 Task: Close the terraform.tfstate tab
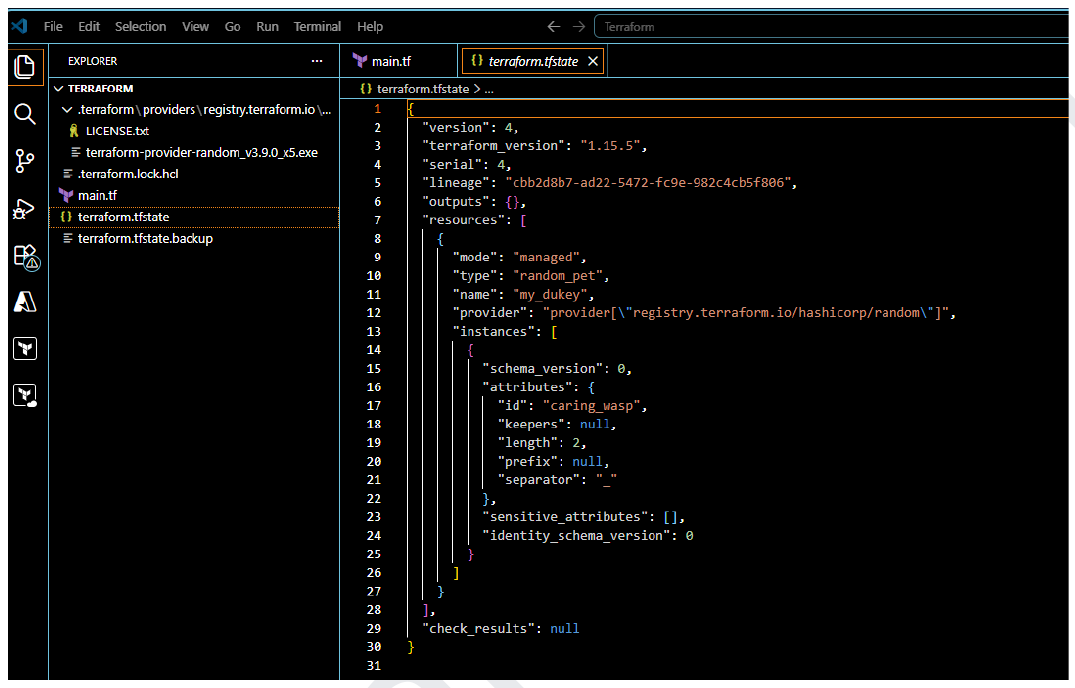593,61
